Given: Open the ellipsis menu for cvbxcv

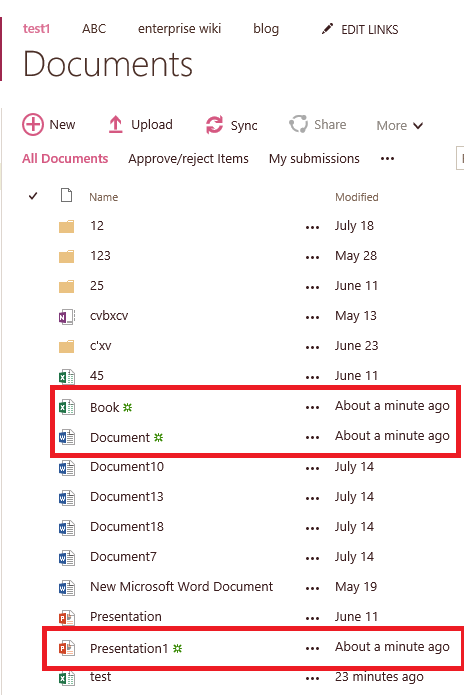Looking at the screenshot, I should (x=312, y=318).
